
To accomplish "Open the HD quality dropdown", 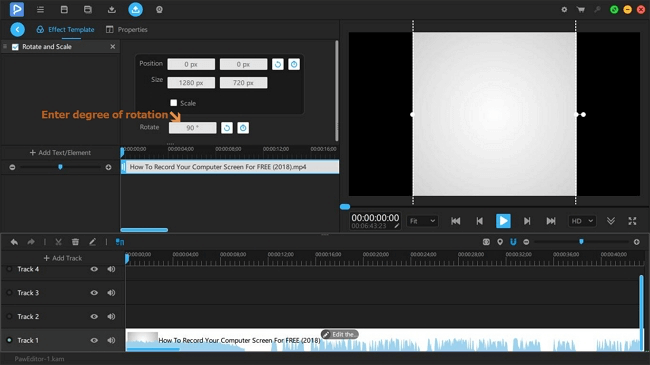I will pos(582,221).
